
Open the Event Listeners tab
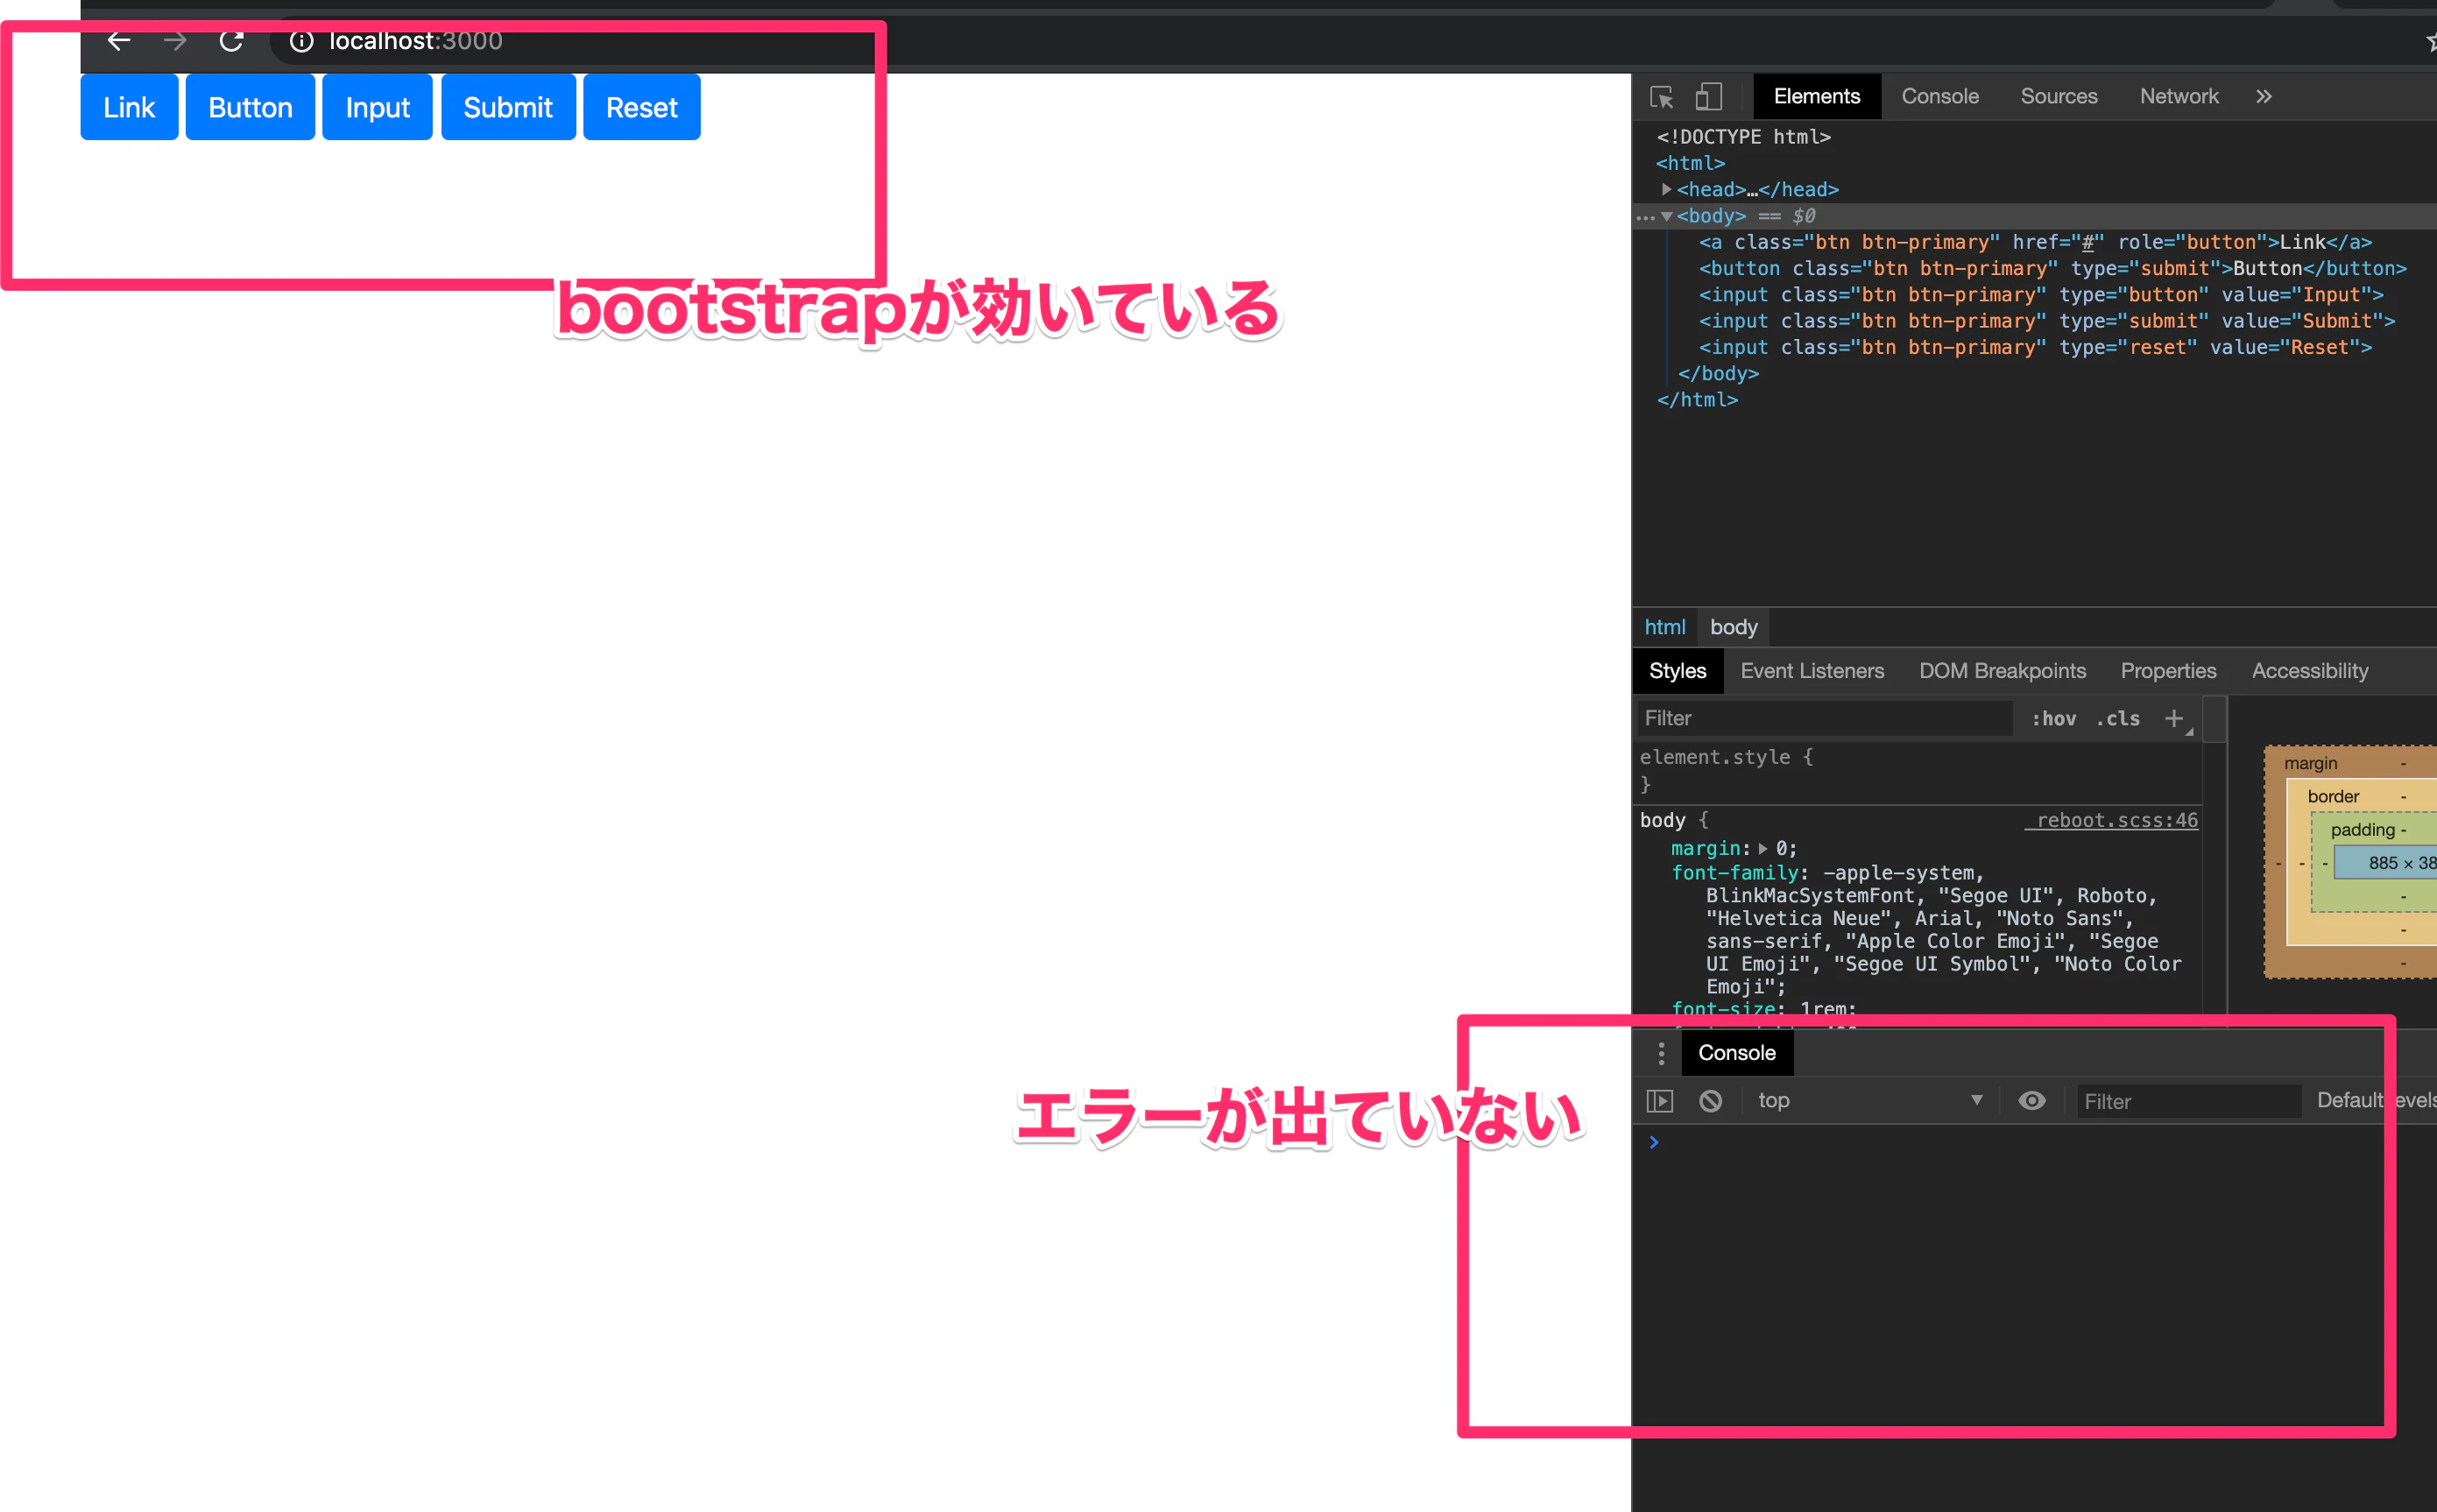click(1812, 671)
